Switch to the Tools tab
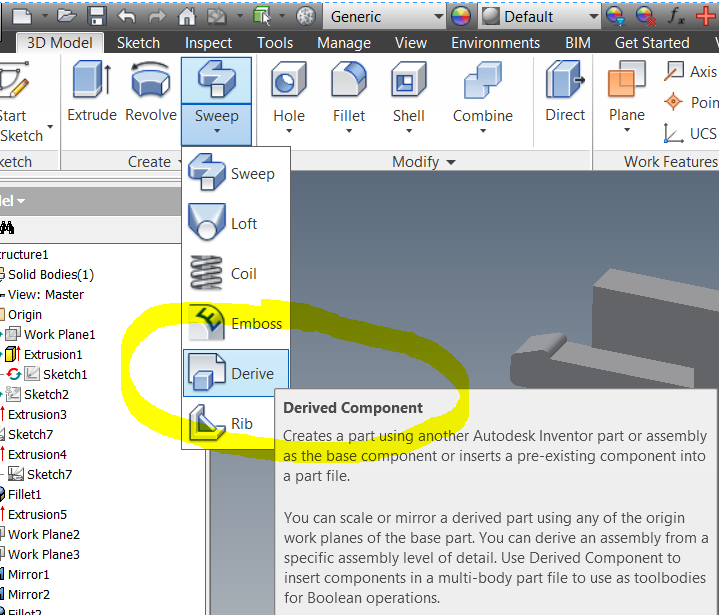This screenshot has width=719, height=615. pyautogui.click(x=275, y=43)
